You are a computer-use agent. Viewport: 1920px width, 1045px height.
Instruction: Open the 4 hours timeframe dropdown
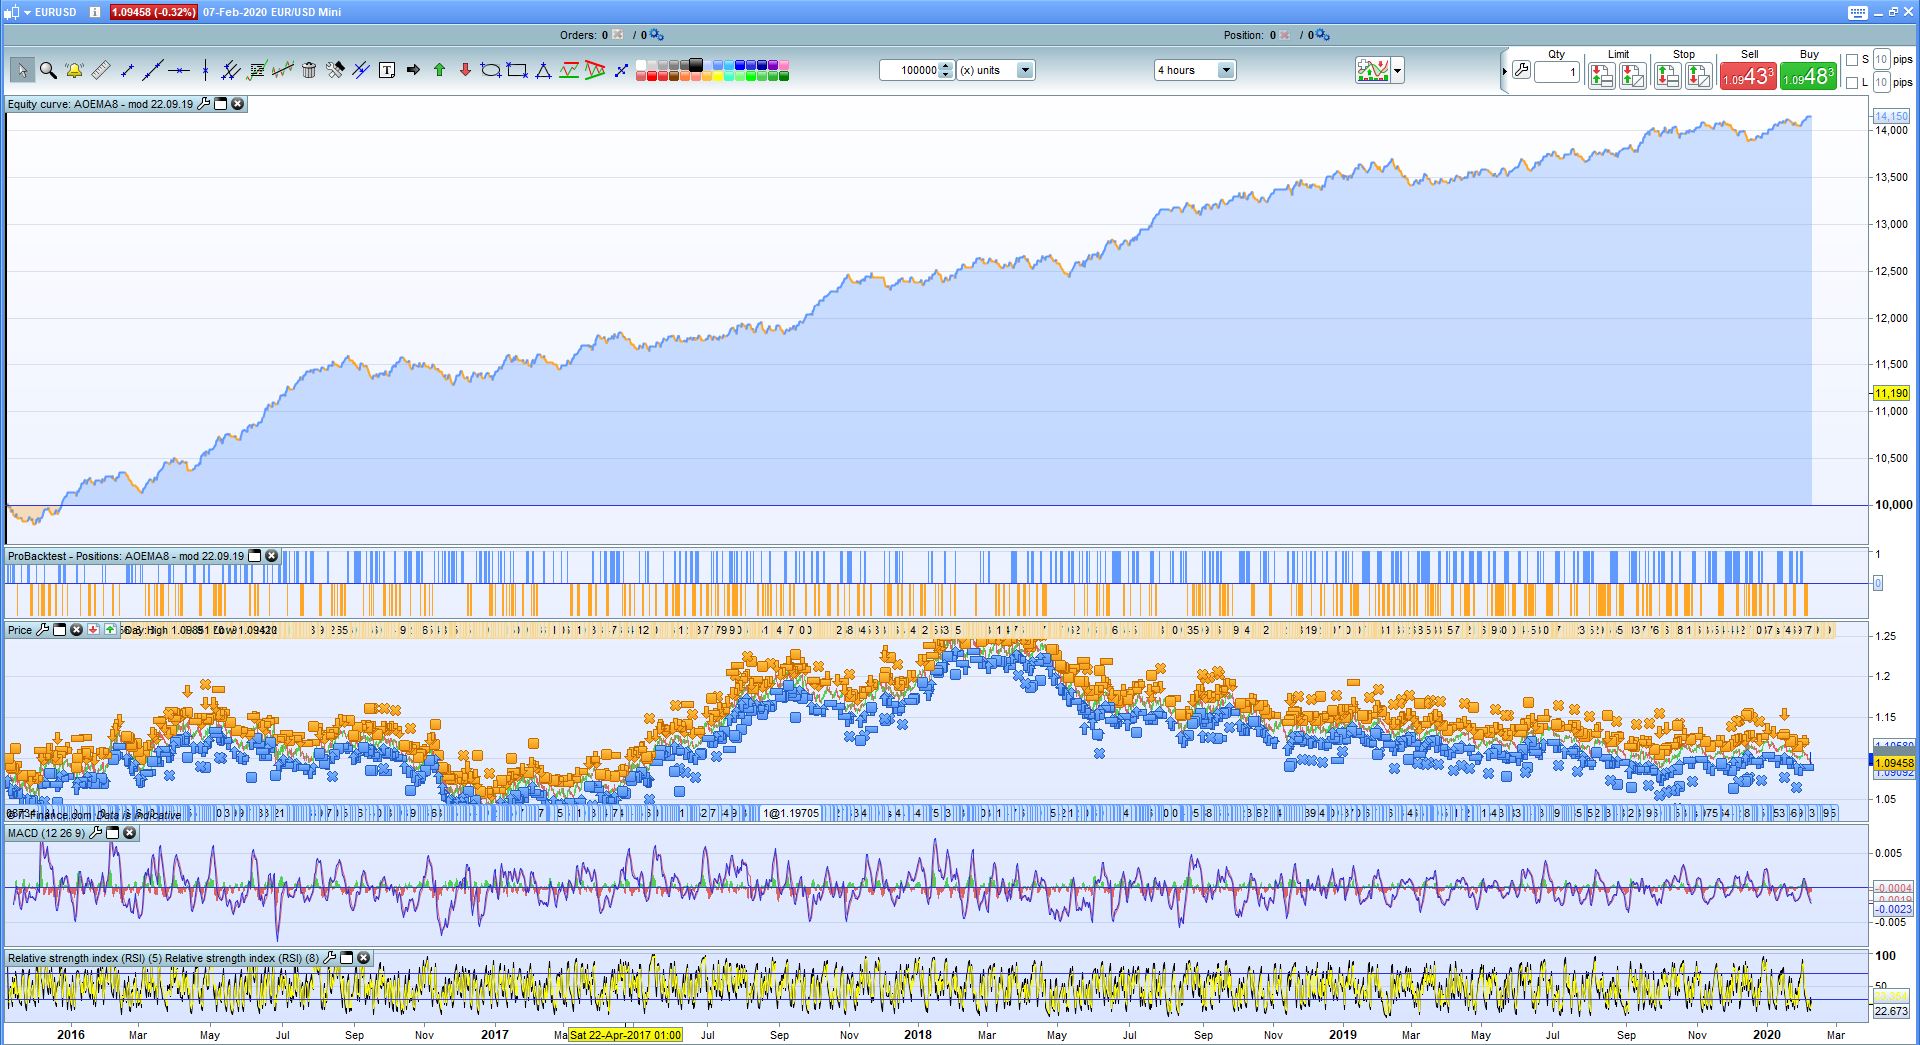coord(1226,70)
